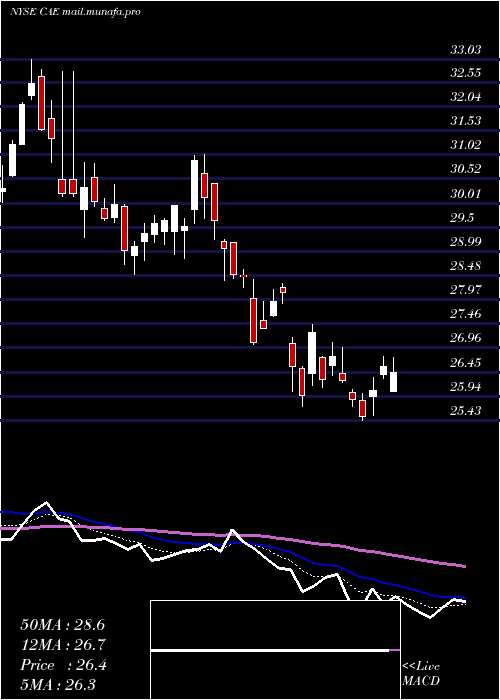Viewport: 500px width, 700px height.
Task: Select the 27.46 price axis label
Action: 465,314
